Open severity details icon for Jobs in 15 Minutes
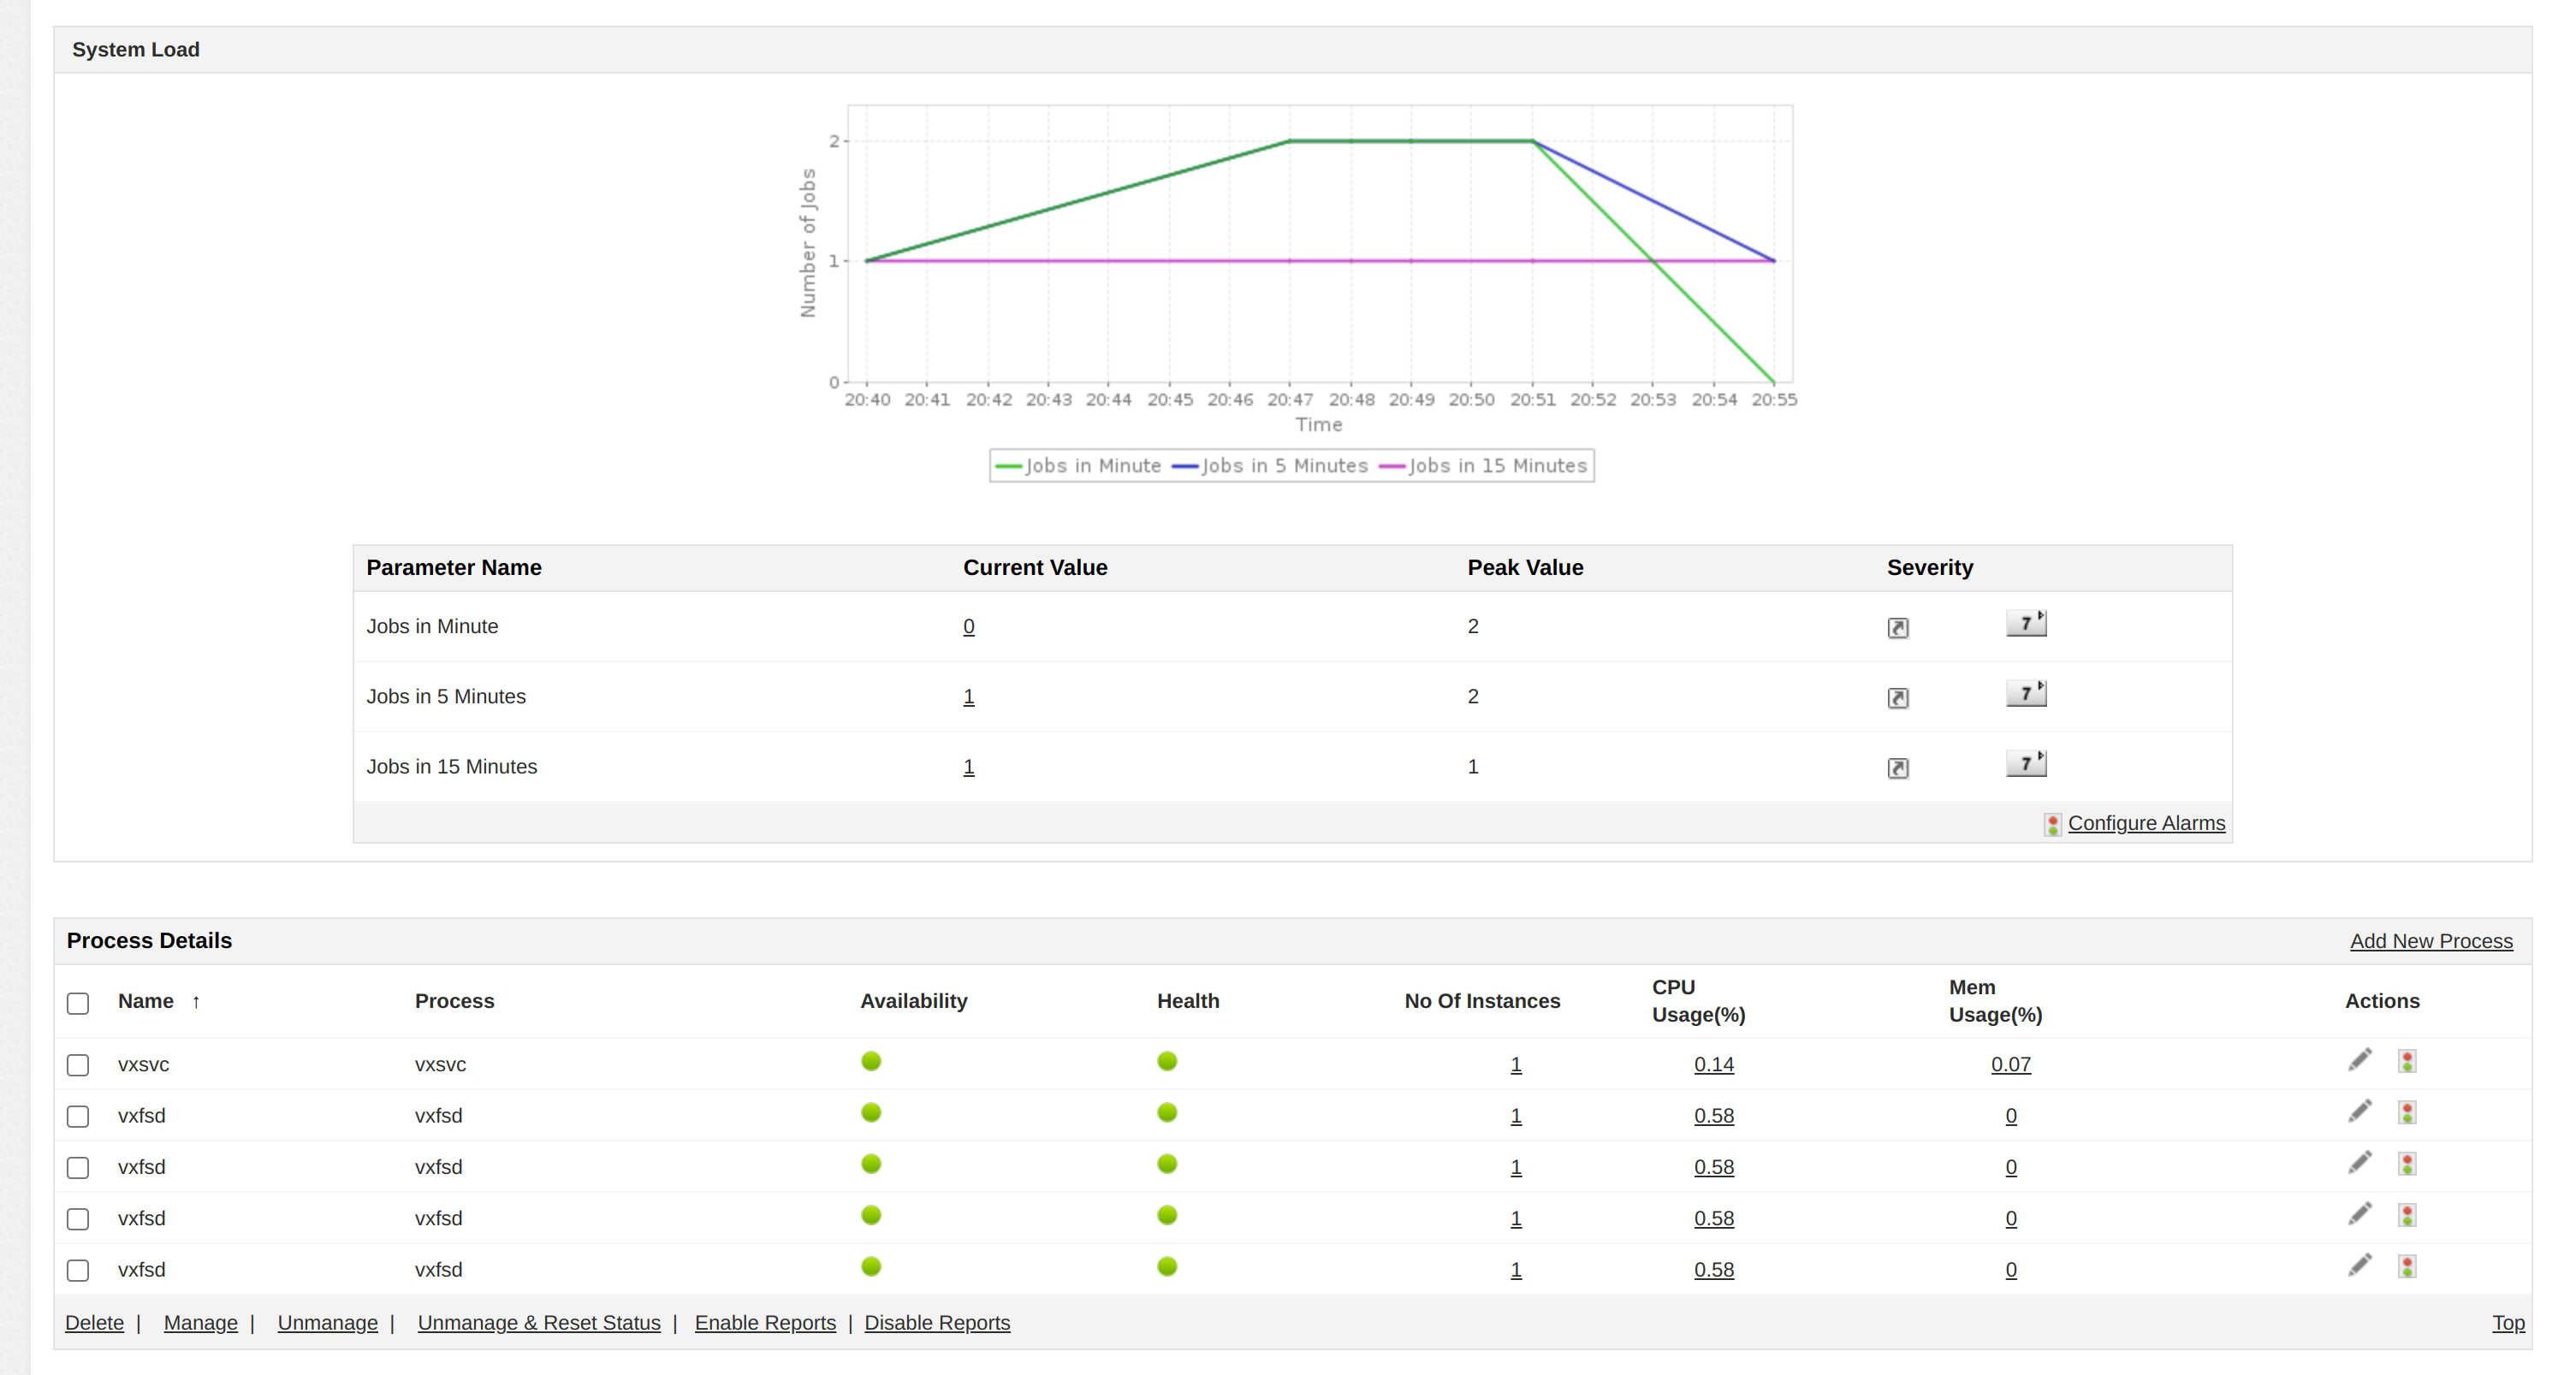This screenshot has width=2576, height=1375. [1897, 768]
